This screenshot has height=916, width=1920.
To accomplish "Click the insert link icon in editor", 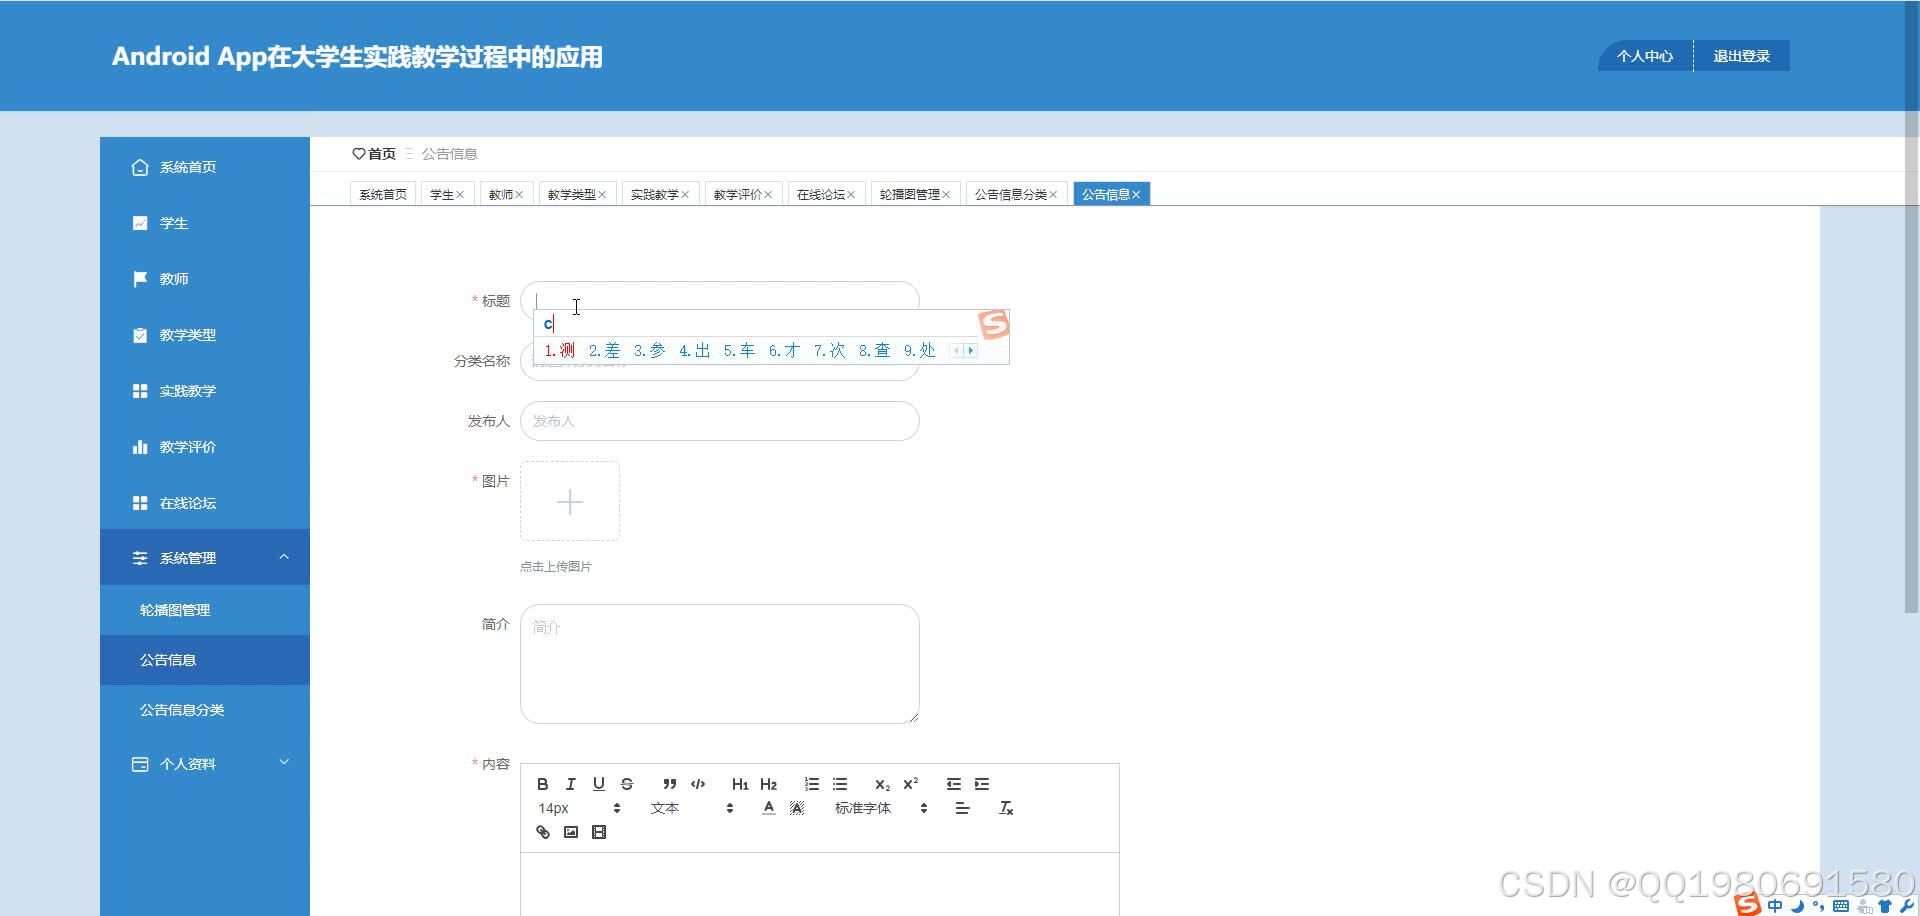I will click(543, 832).
